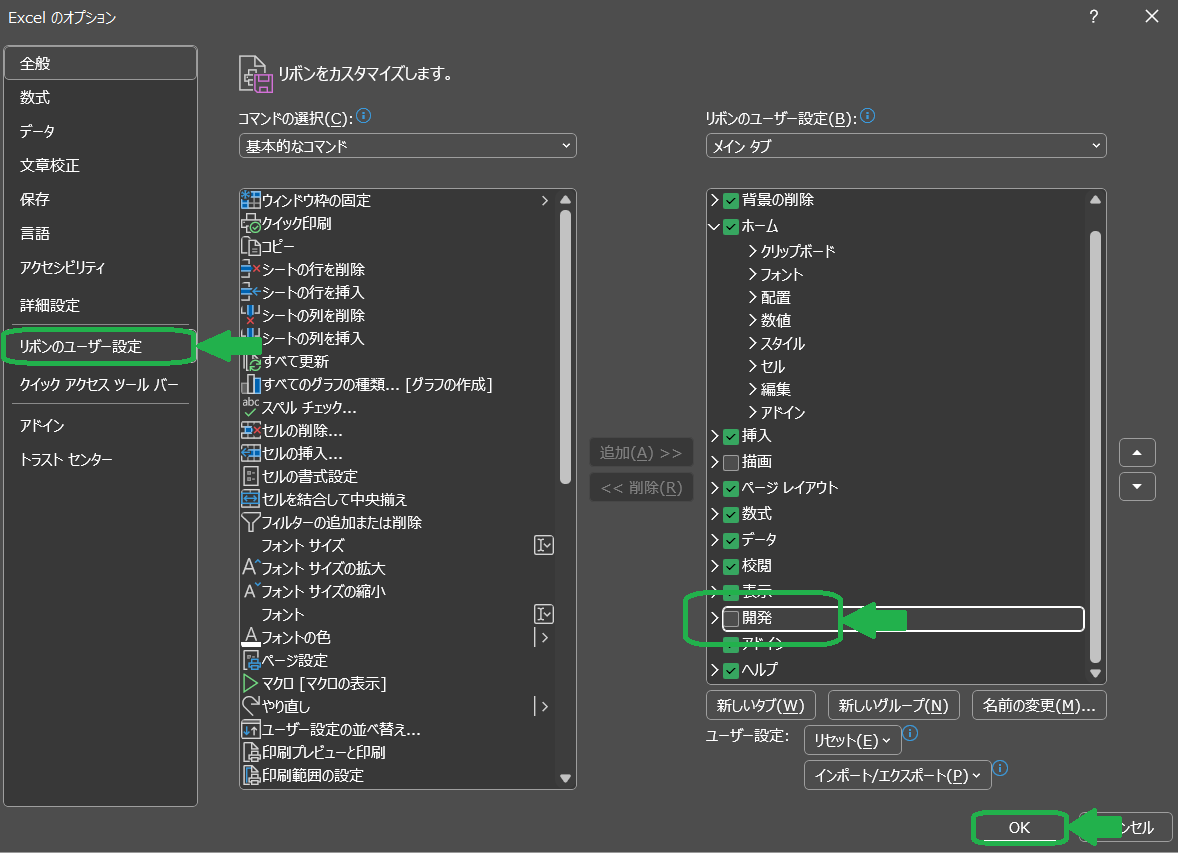Select the セルの挿入 icon
1178x853 pixels.
pos(250,453)
